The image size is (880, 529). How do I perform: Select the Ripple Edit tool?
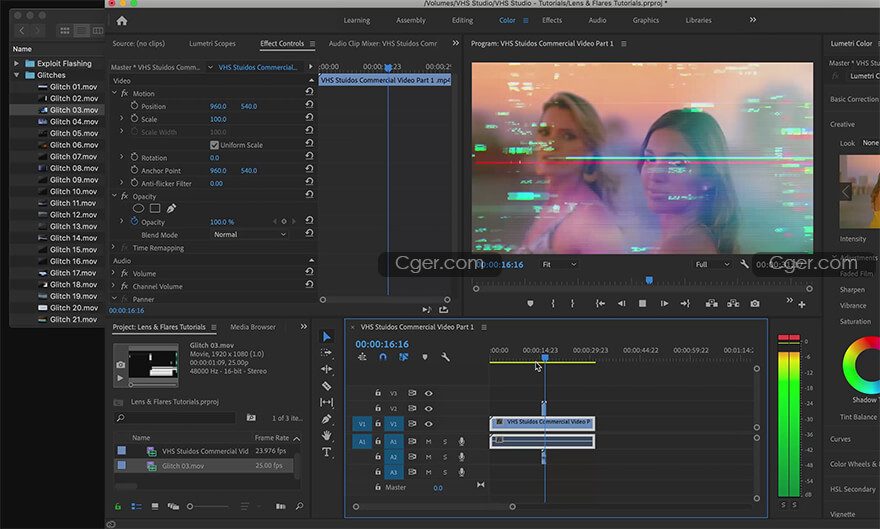[x=327, y=369]
